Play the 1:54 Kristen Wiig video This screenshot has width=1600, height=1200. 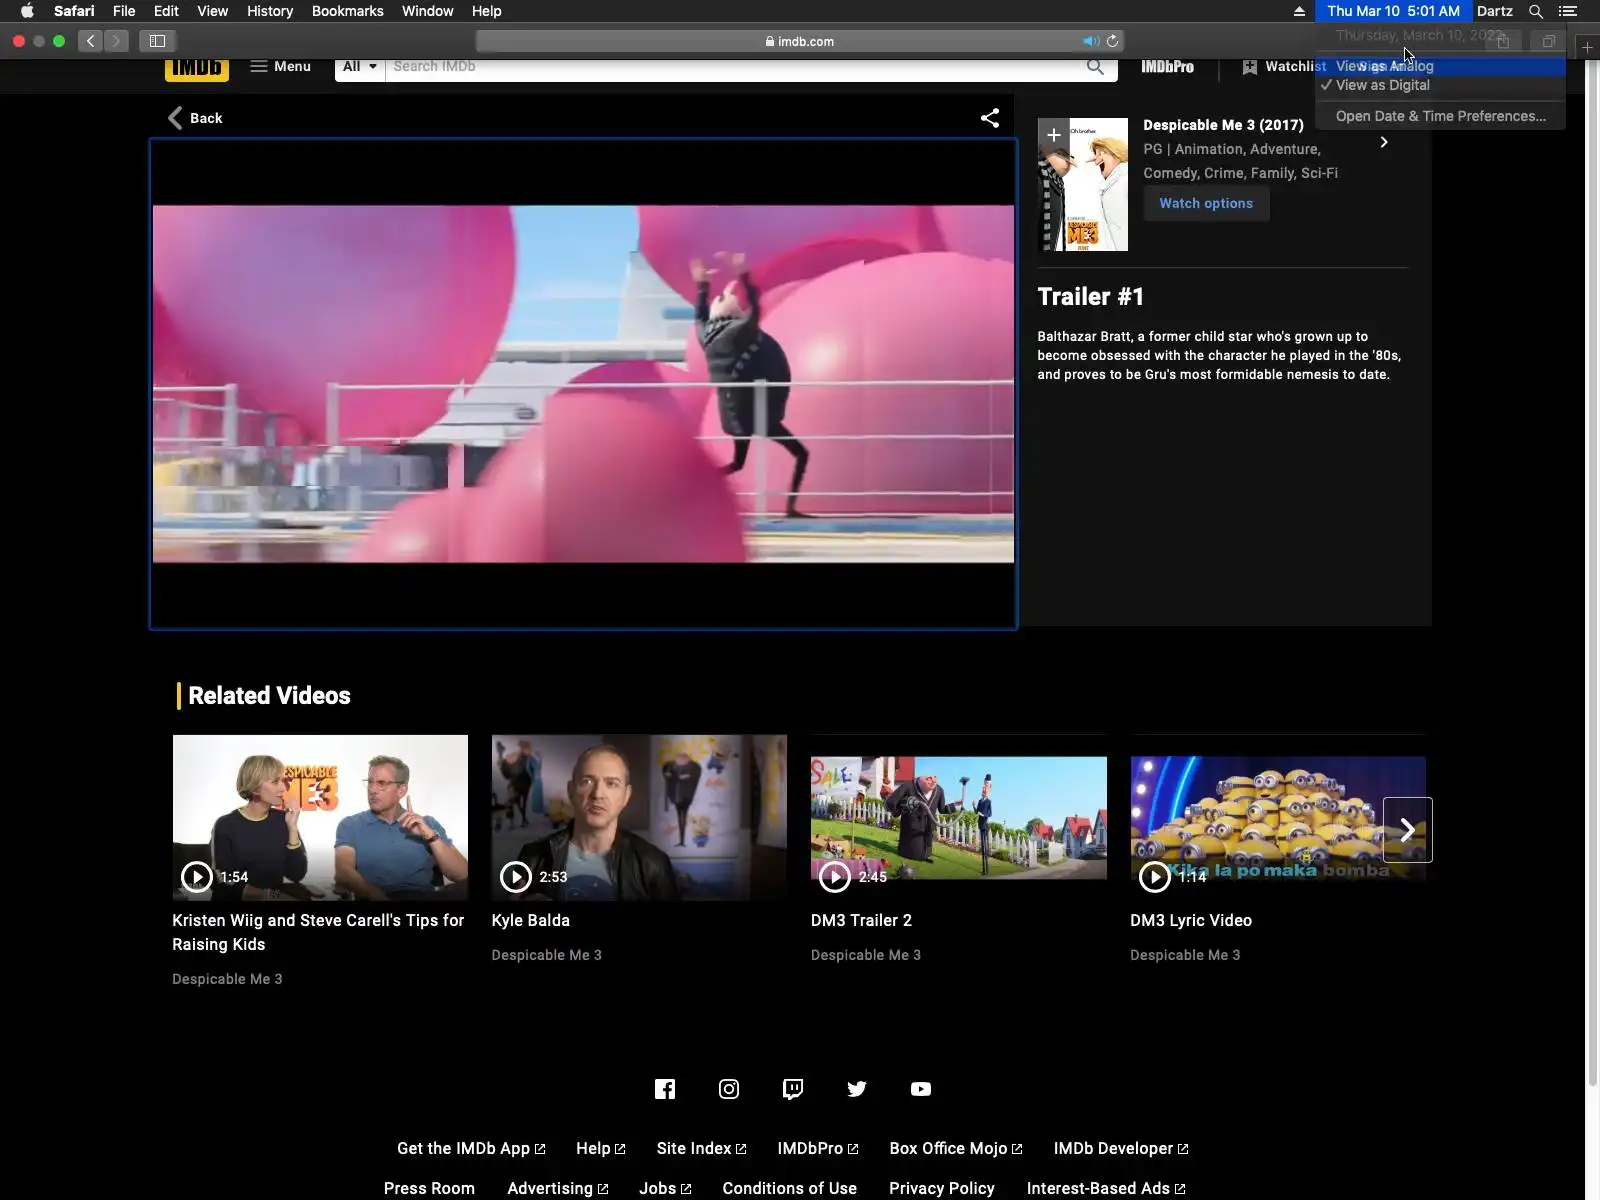click(x=197, y=877)
